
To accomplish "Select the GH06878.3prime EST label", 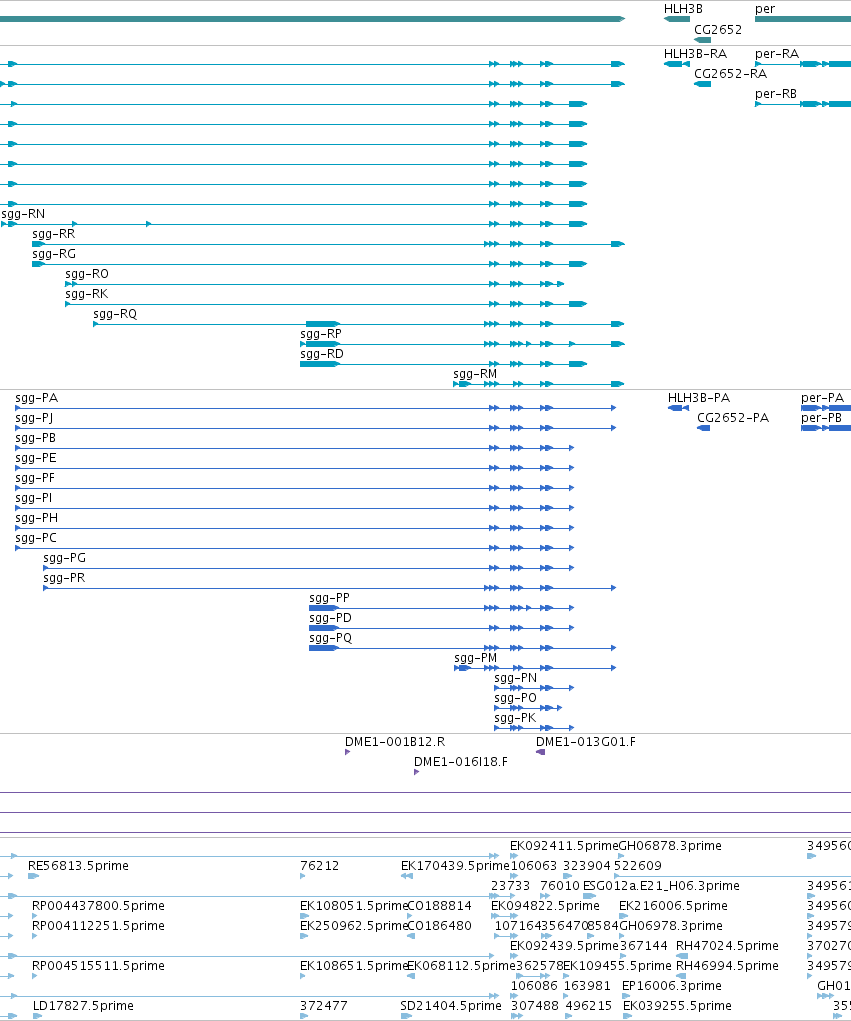I will tap(670, 846).
